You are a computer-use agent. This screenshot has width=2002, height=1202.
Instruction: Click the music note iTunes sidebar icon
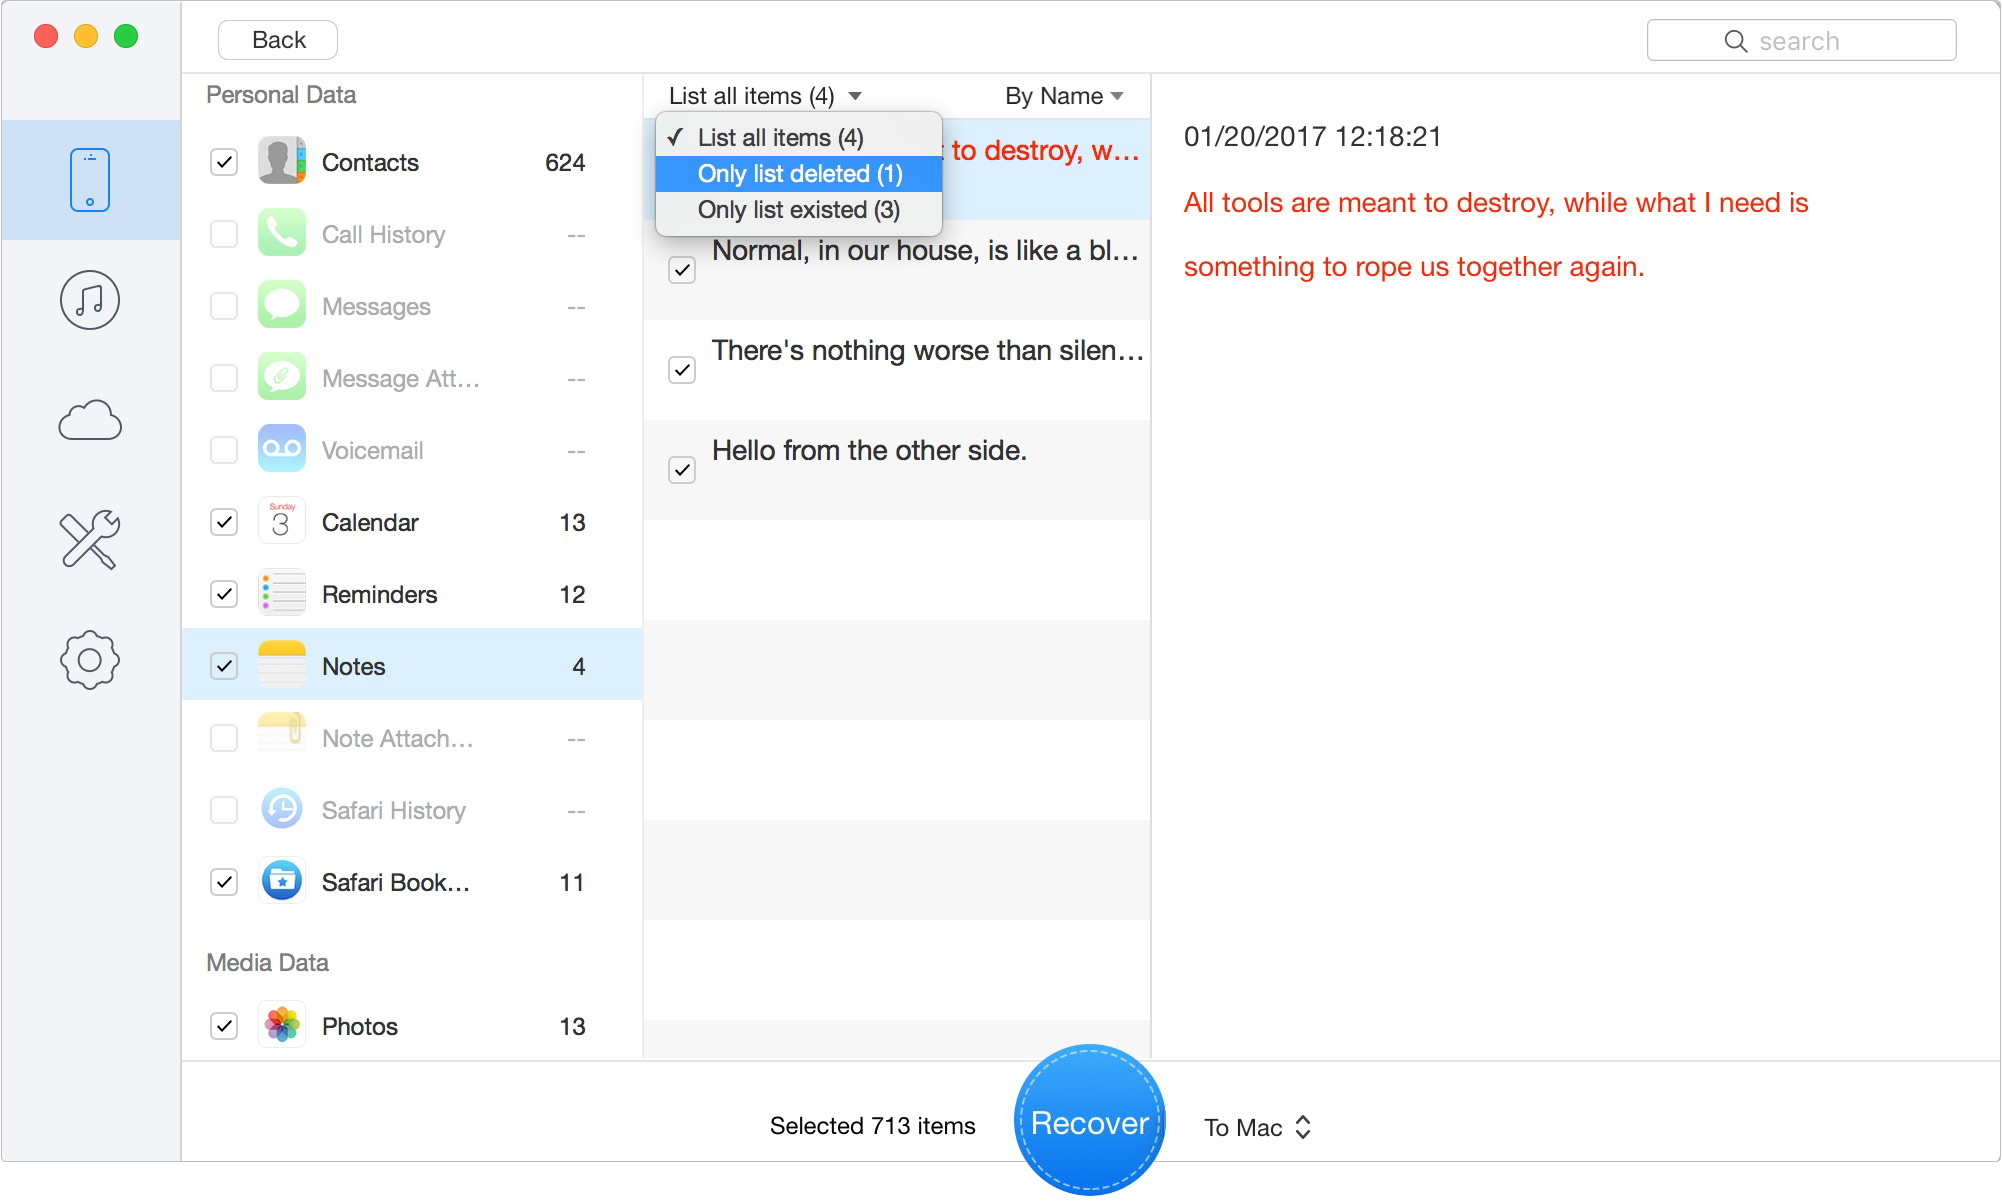(90, 300)
